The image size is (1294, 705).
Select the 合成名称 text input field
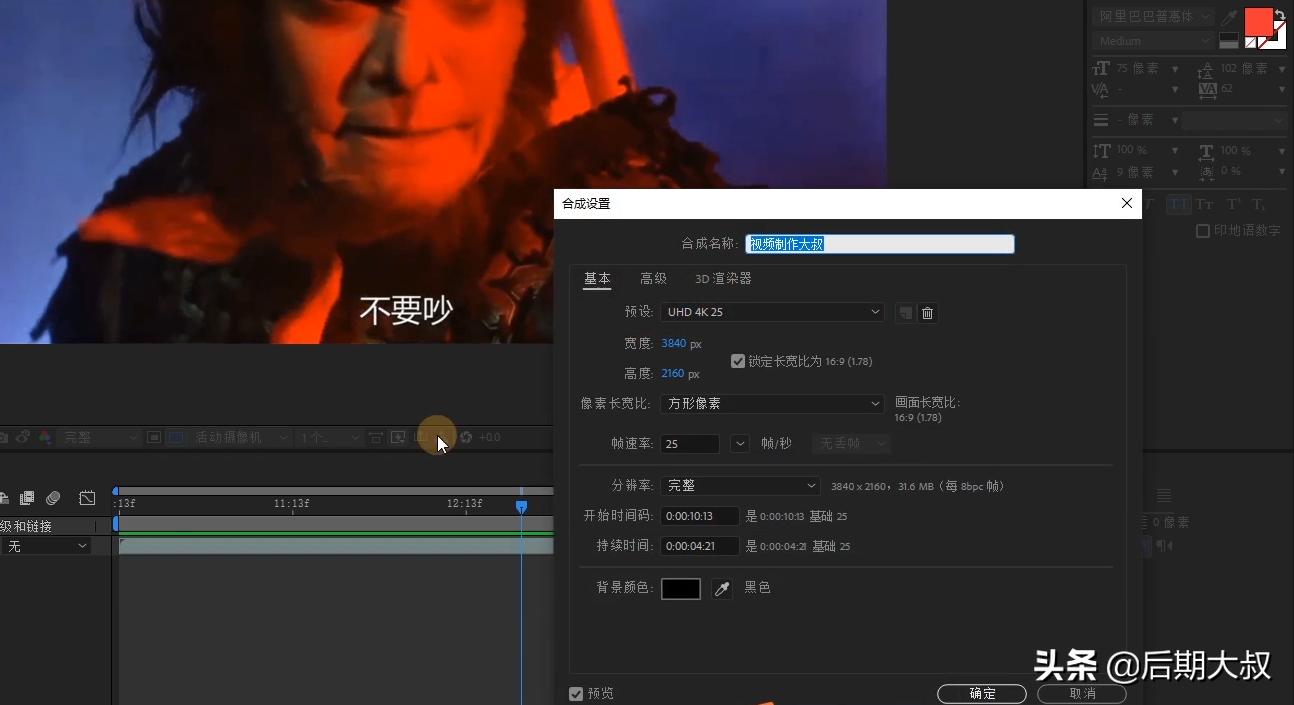point(879,243)
